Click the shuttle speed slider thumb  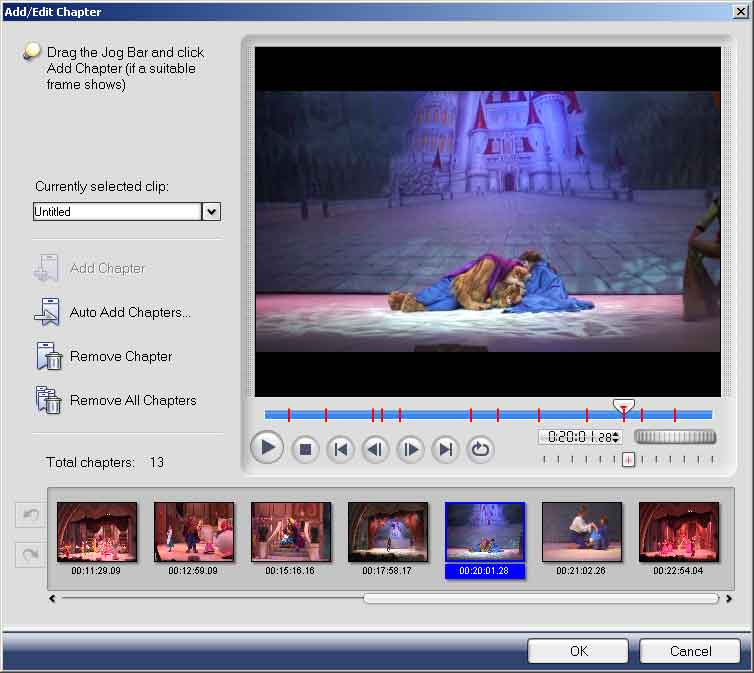pos(628,460)
